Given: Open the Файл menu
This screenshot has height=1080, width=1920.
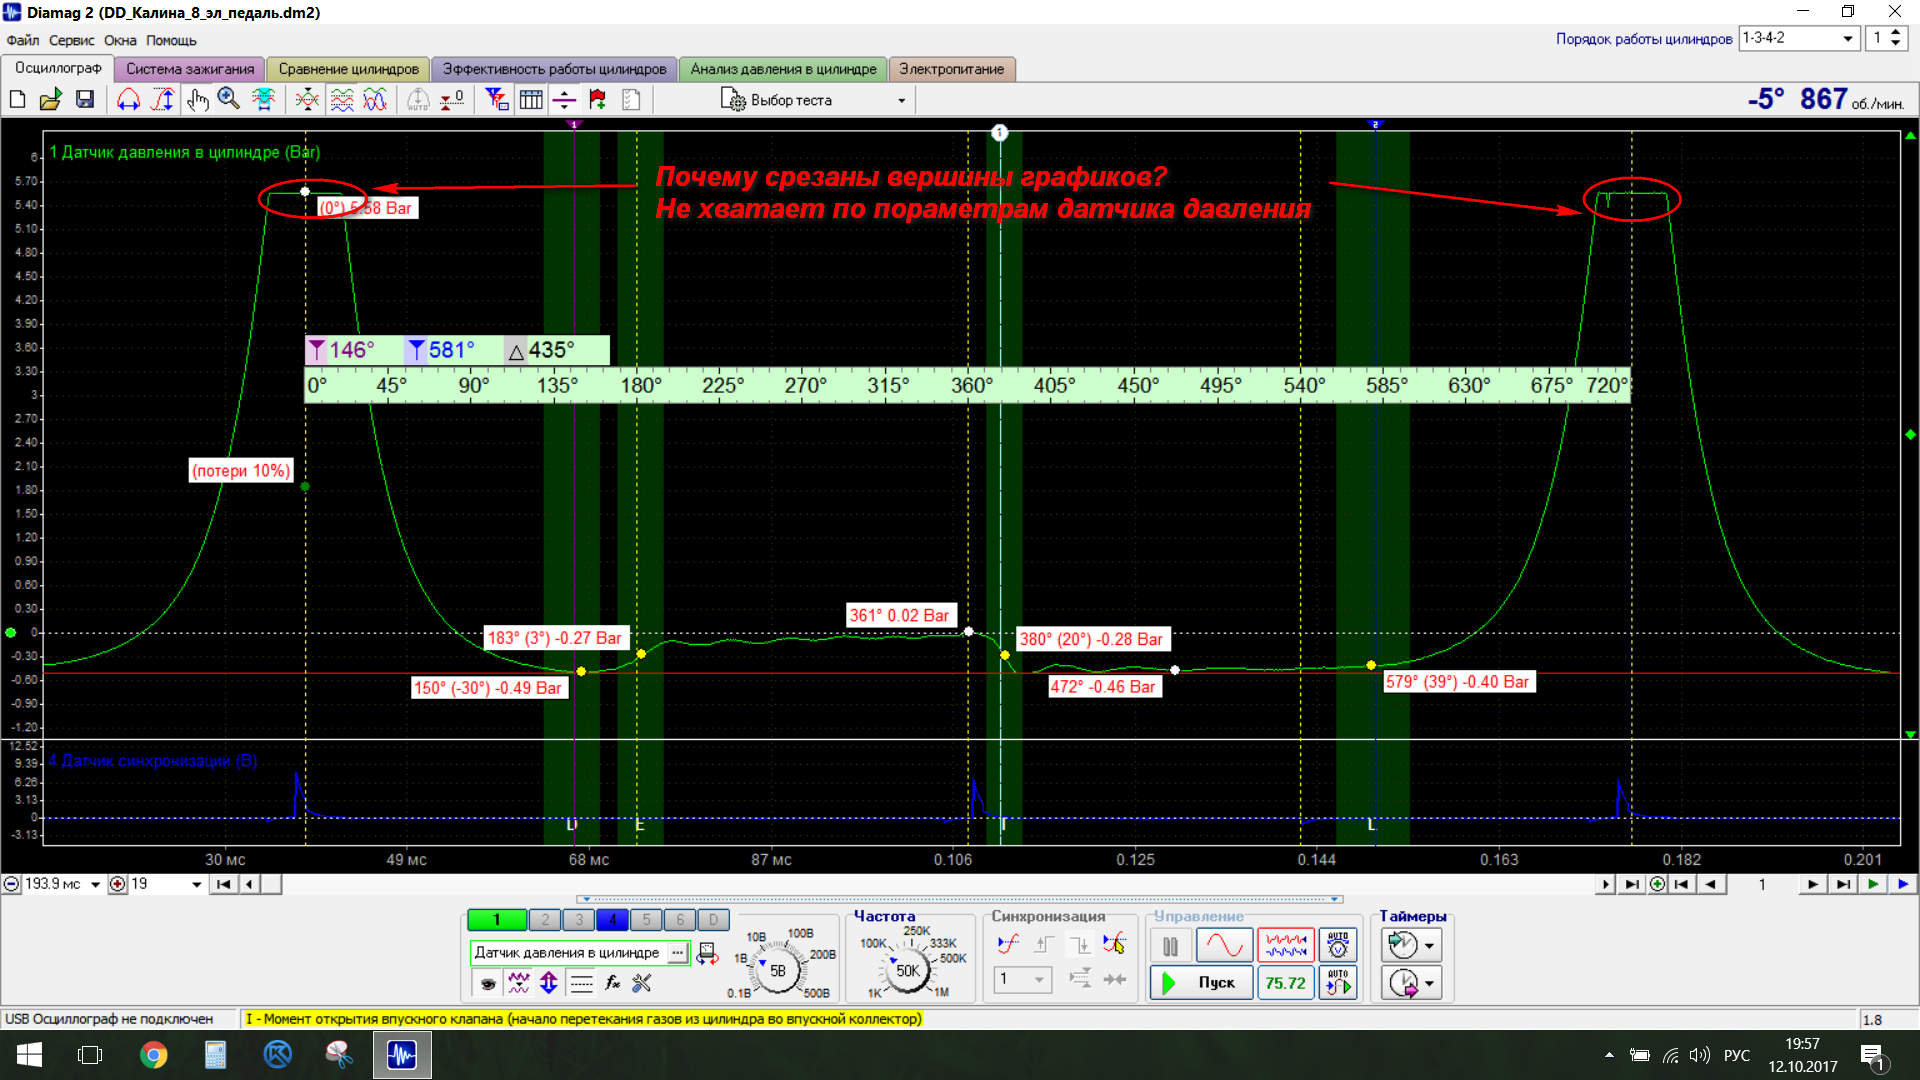Looking at the screenshot, I should [x=23, y=41].
